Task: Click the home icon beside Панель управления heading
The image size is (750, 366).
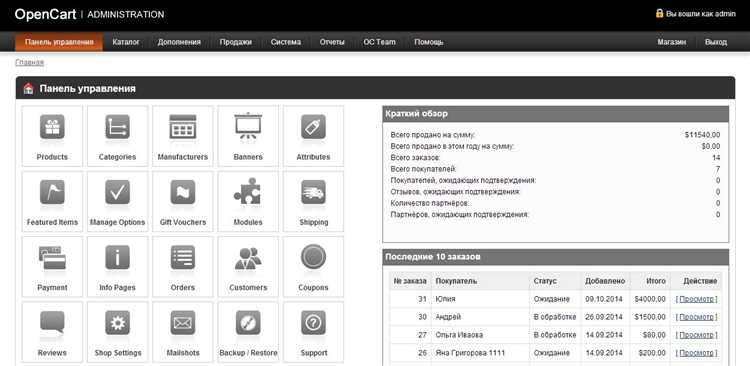Action: coord(29,89)
